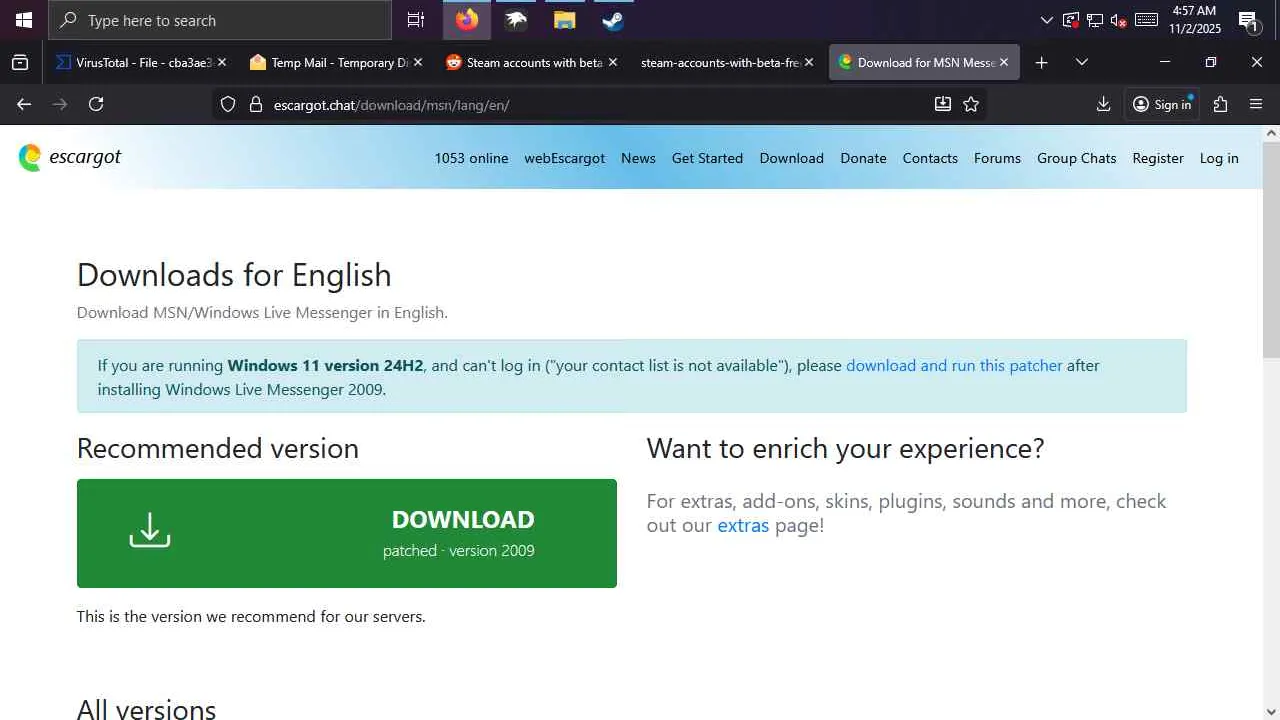Screen dimensions: 1280x720
Task: Open the network tray icon
Action: 1095,20
